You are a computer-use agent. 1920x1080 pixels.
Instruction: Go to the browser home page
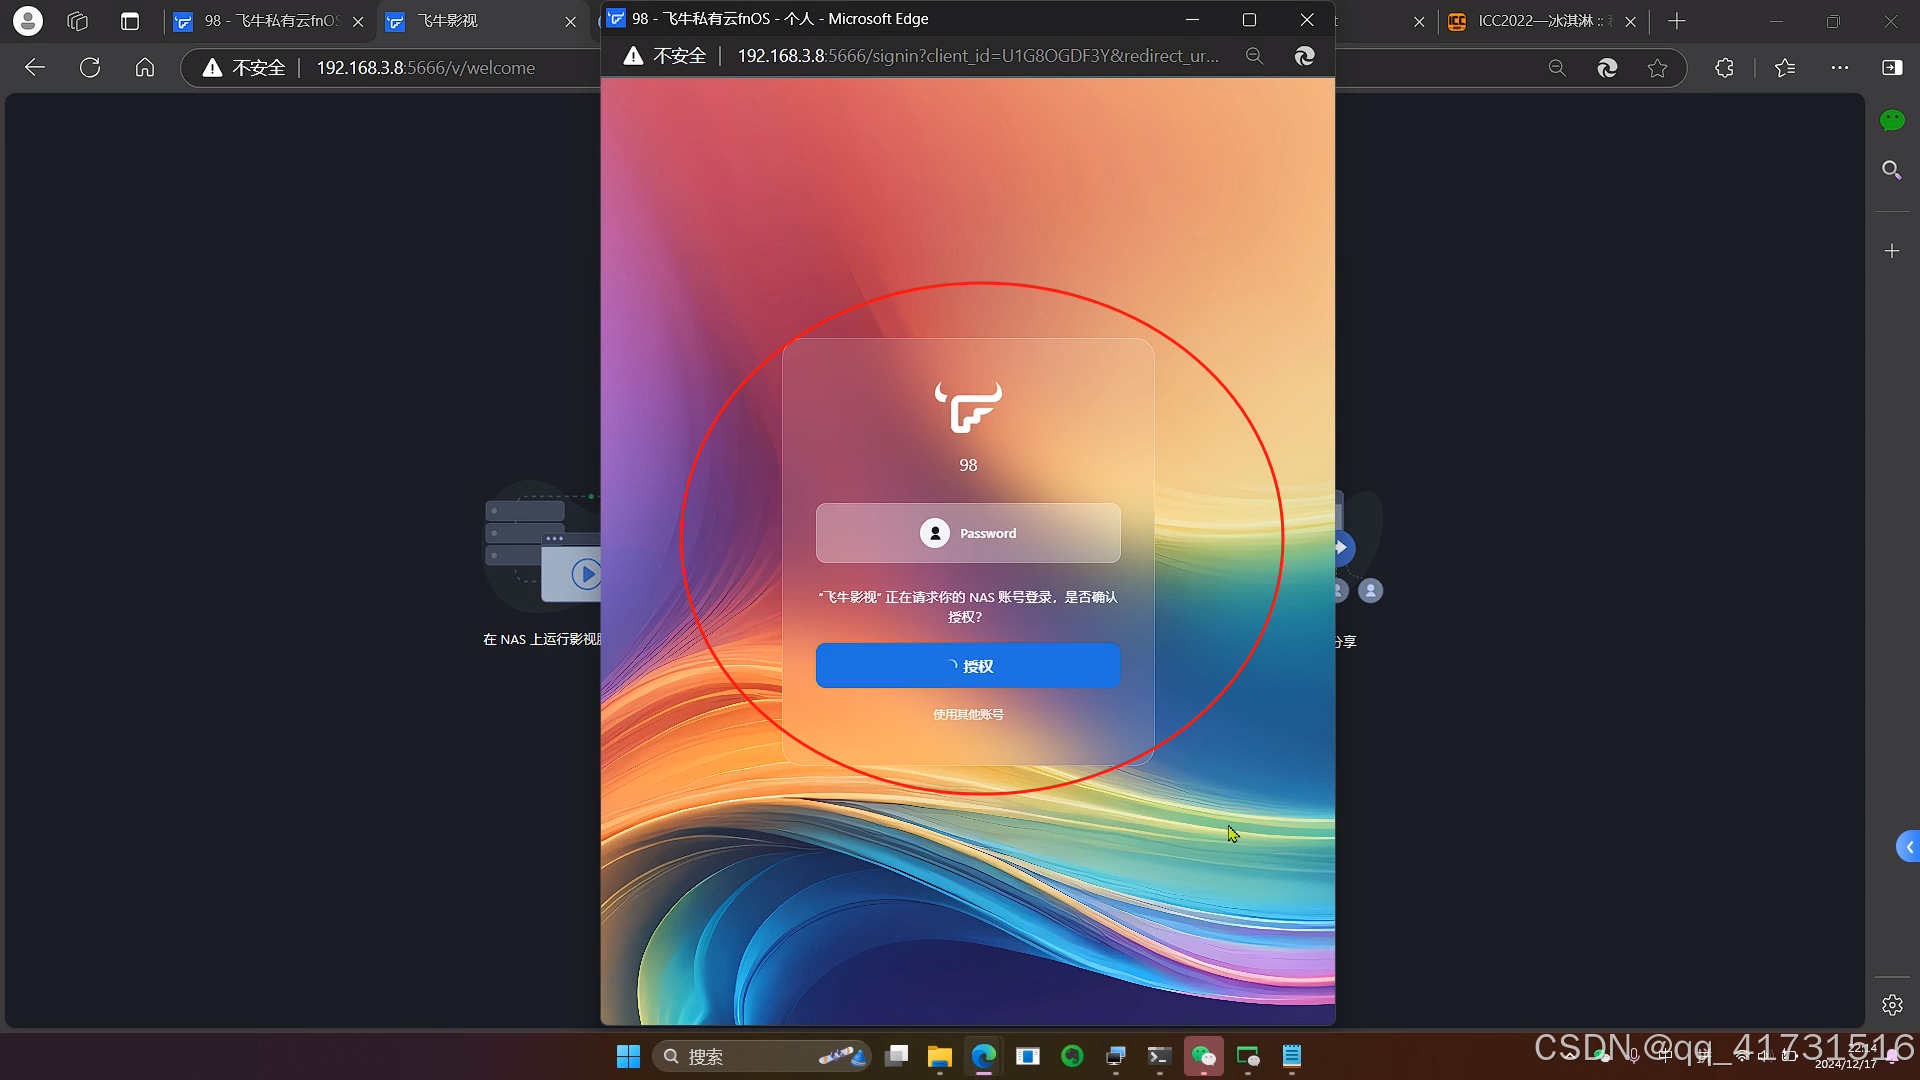point(145,68)
